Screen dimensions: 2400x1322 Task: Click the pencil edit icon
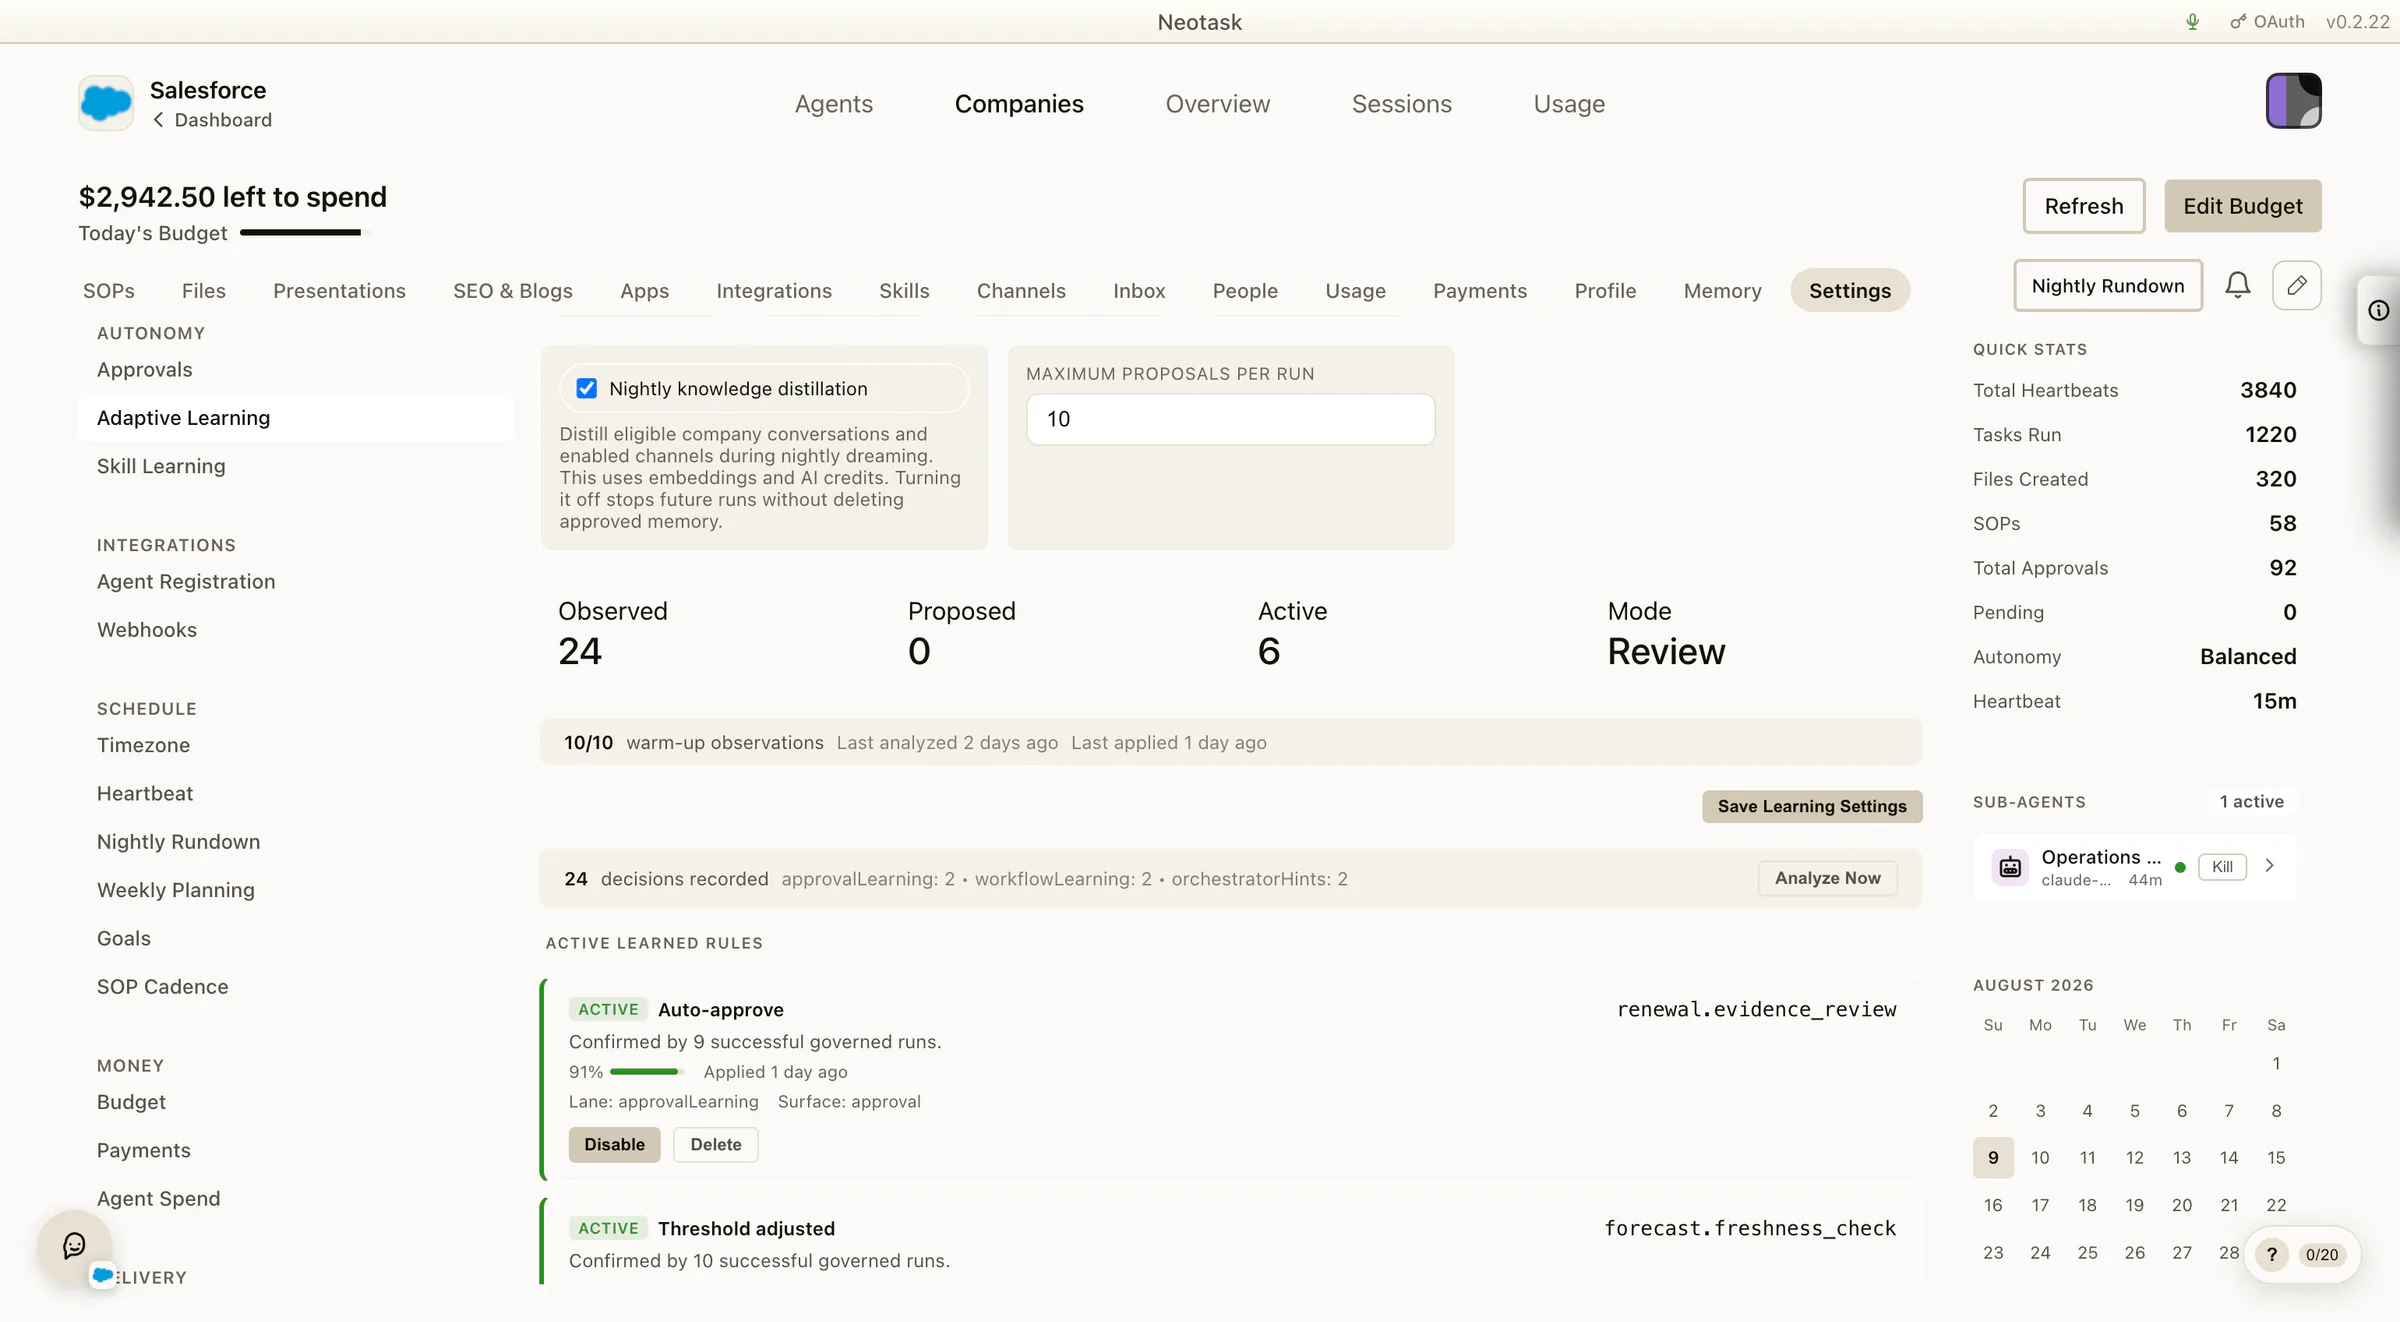tap(2297, 286)
